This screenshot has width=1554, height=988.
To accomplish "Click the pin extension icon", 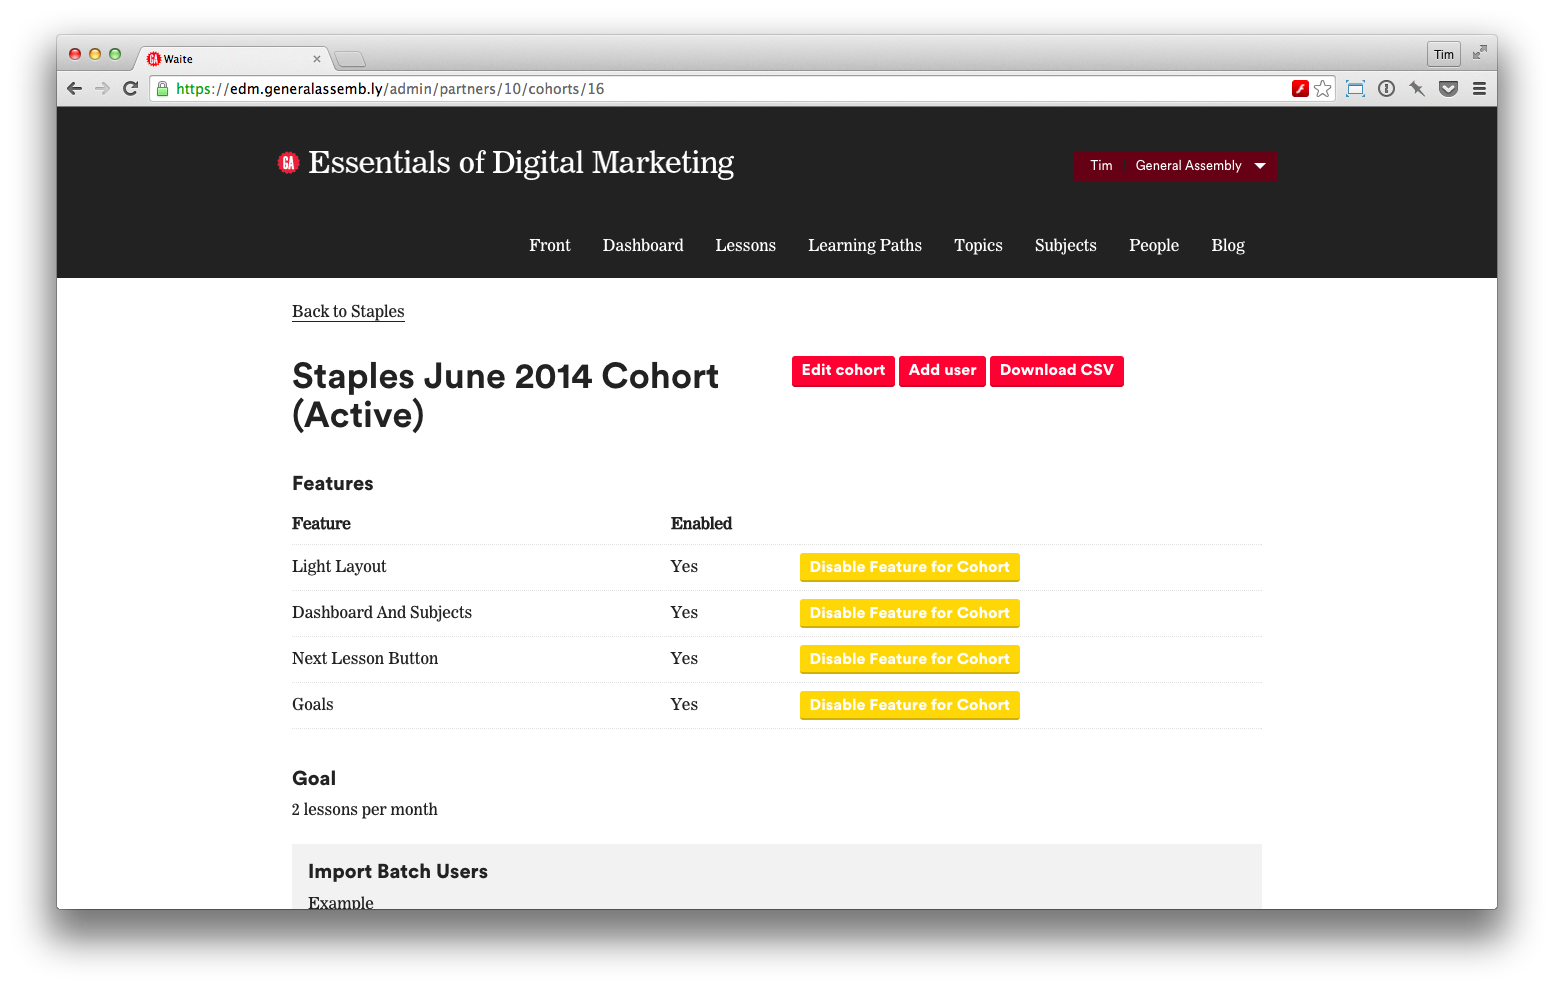I will [1417, 89].
